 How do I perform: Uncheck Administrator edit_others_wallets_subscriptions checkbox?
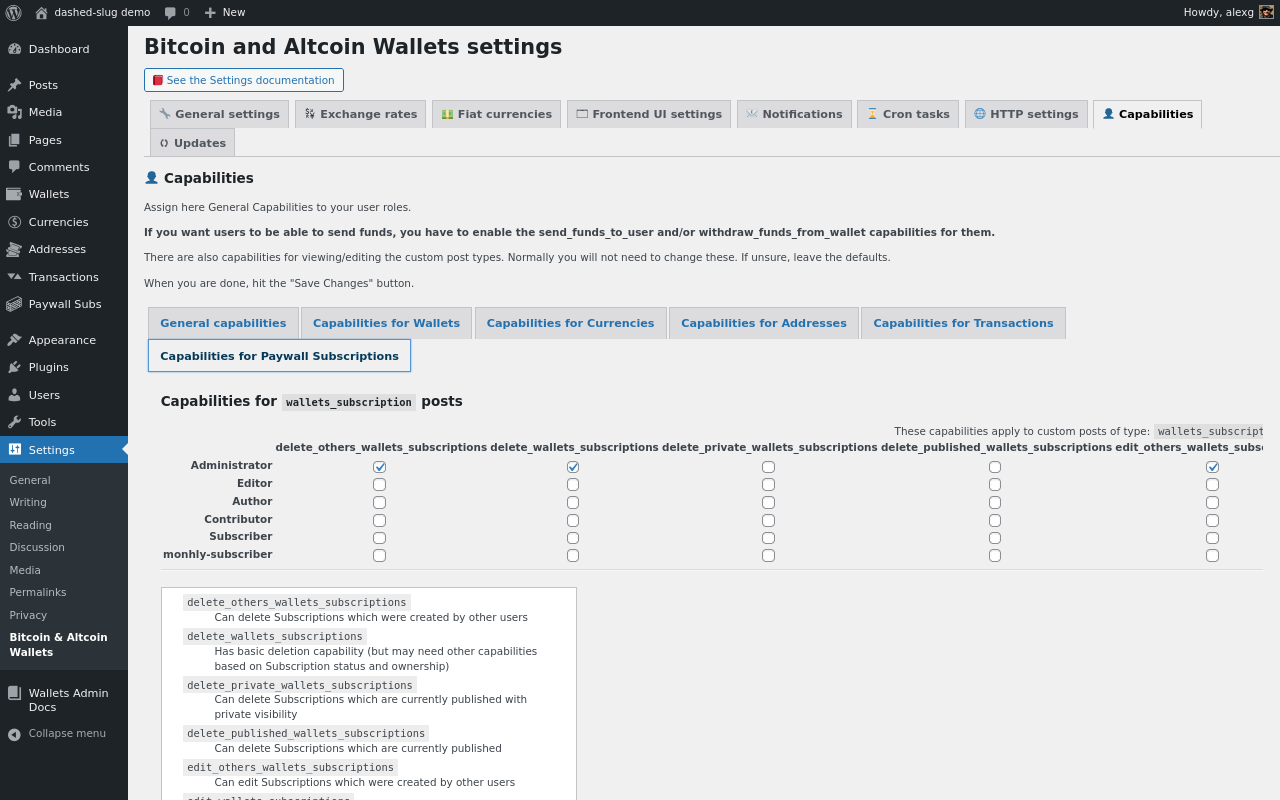(x=1212, y=467)
